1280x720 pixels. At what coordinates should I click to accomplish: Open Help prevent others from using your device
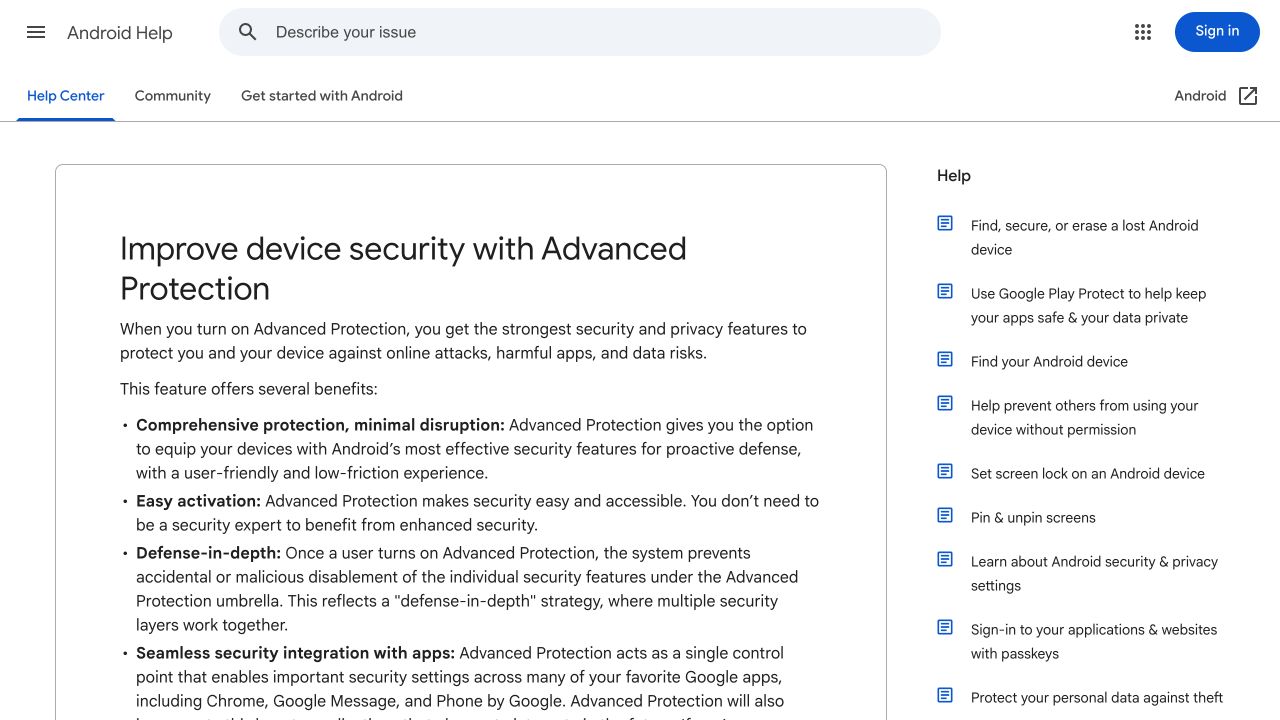(1084, 418)
